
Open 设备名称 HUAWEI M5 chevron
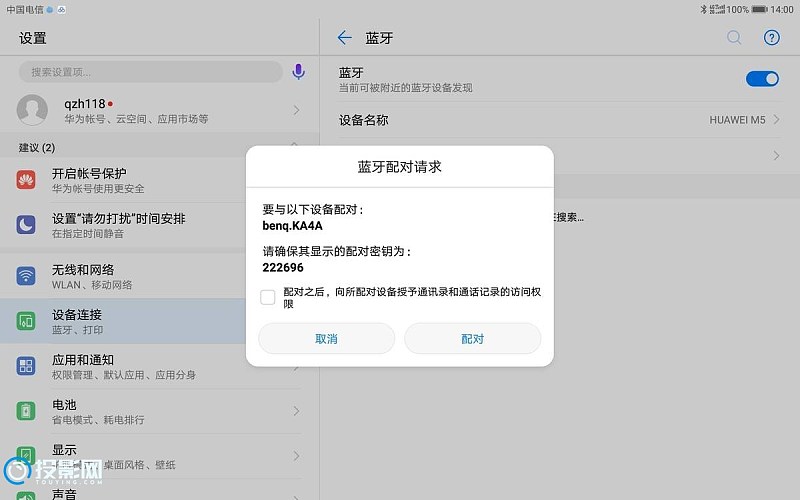[x=776, y=120]
